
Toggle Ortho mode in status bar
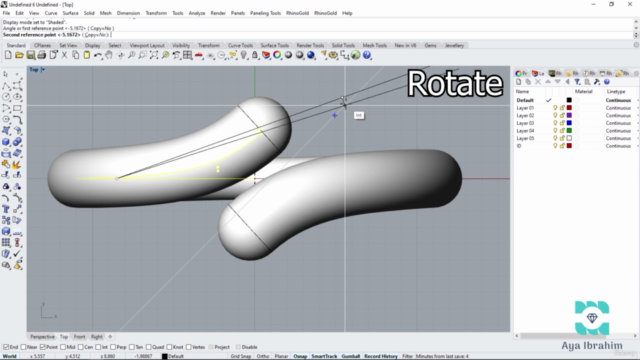263,356
